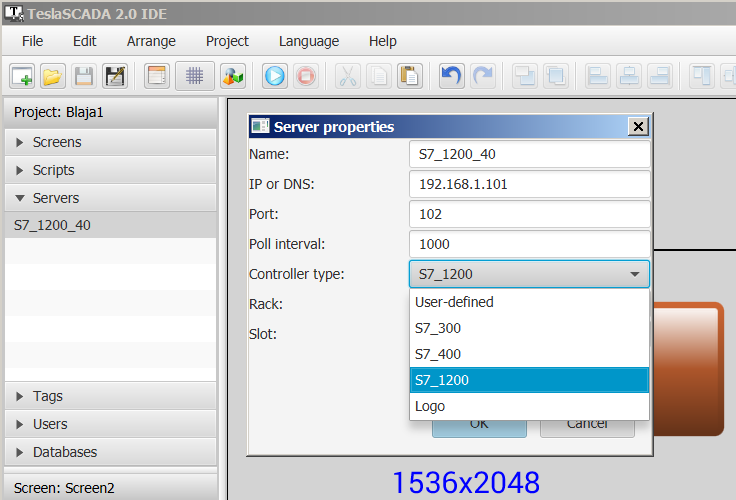
Task: Click the send to back icon
Action: coord(556,76)
